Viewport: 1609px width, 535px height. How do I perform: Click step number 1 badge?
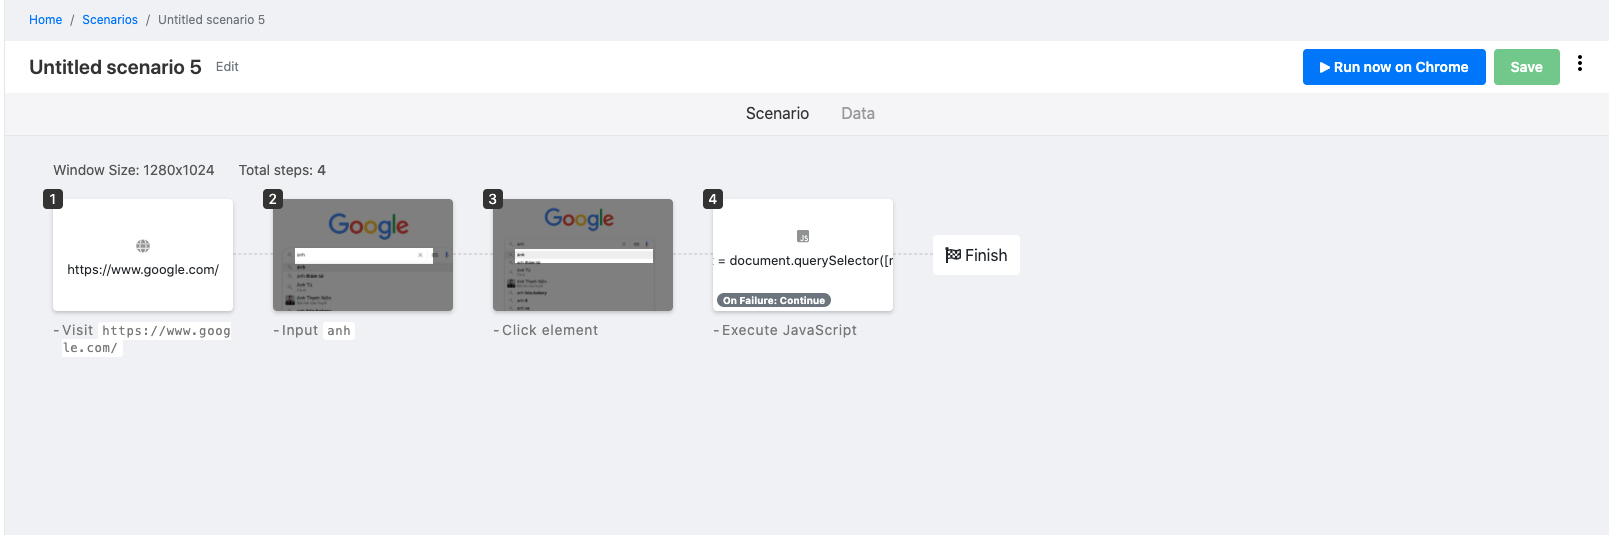coord(53,199)
